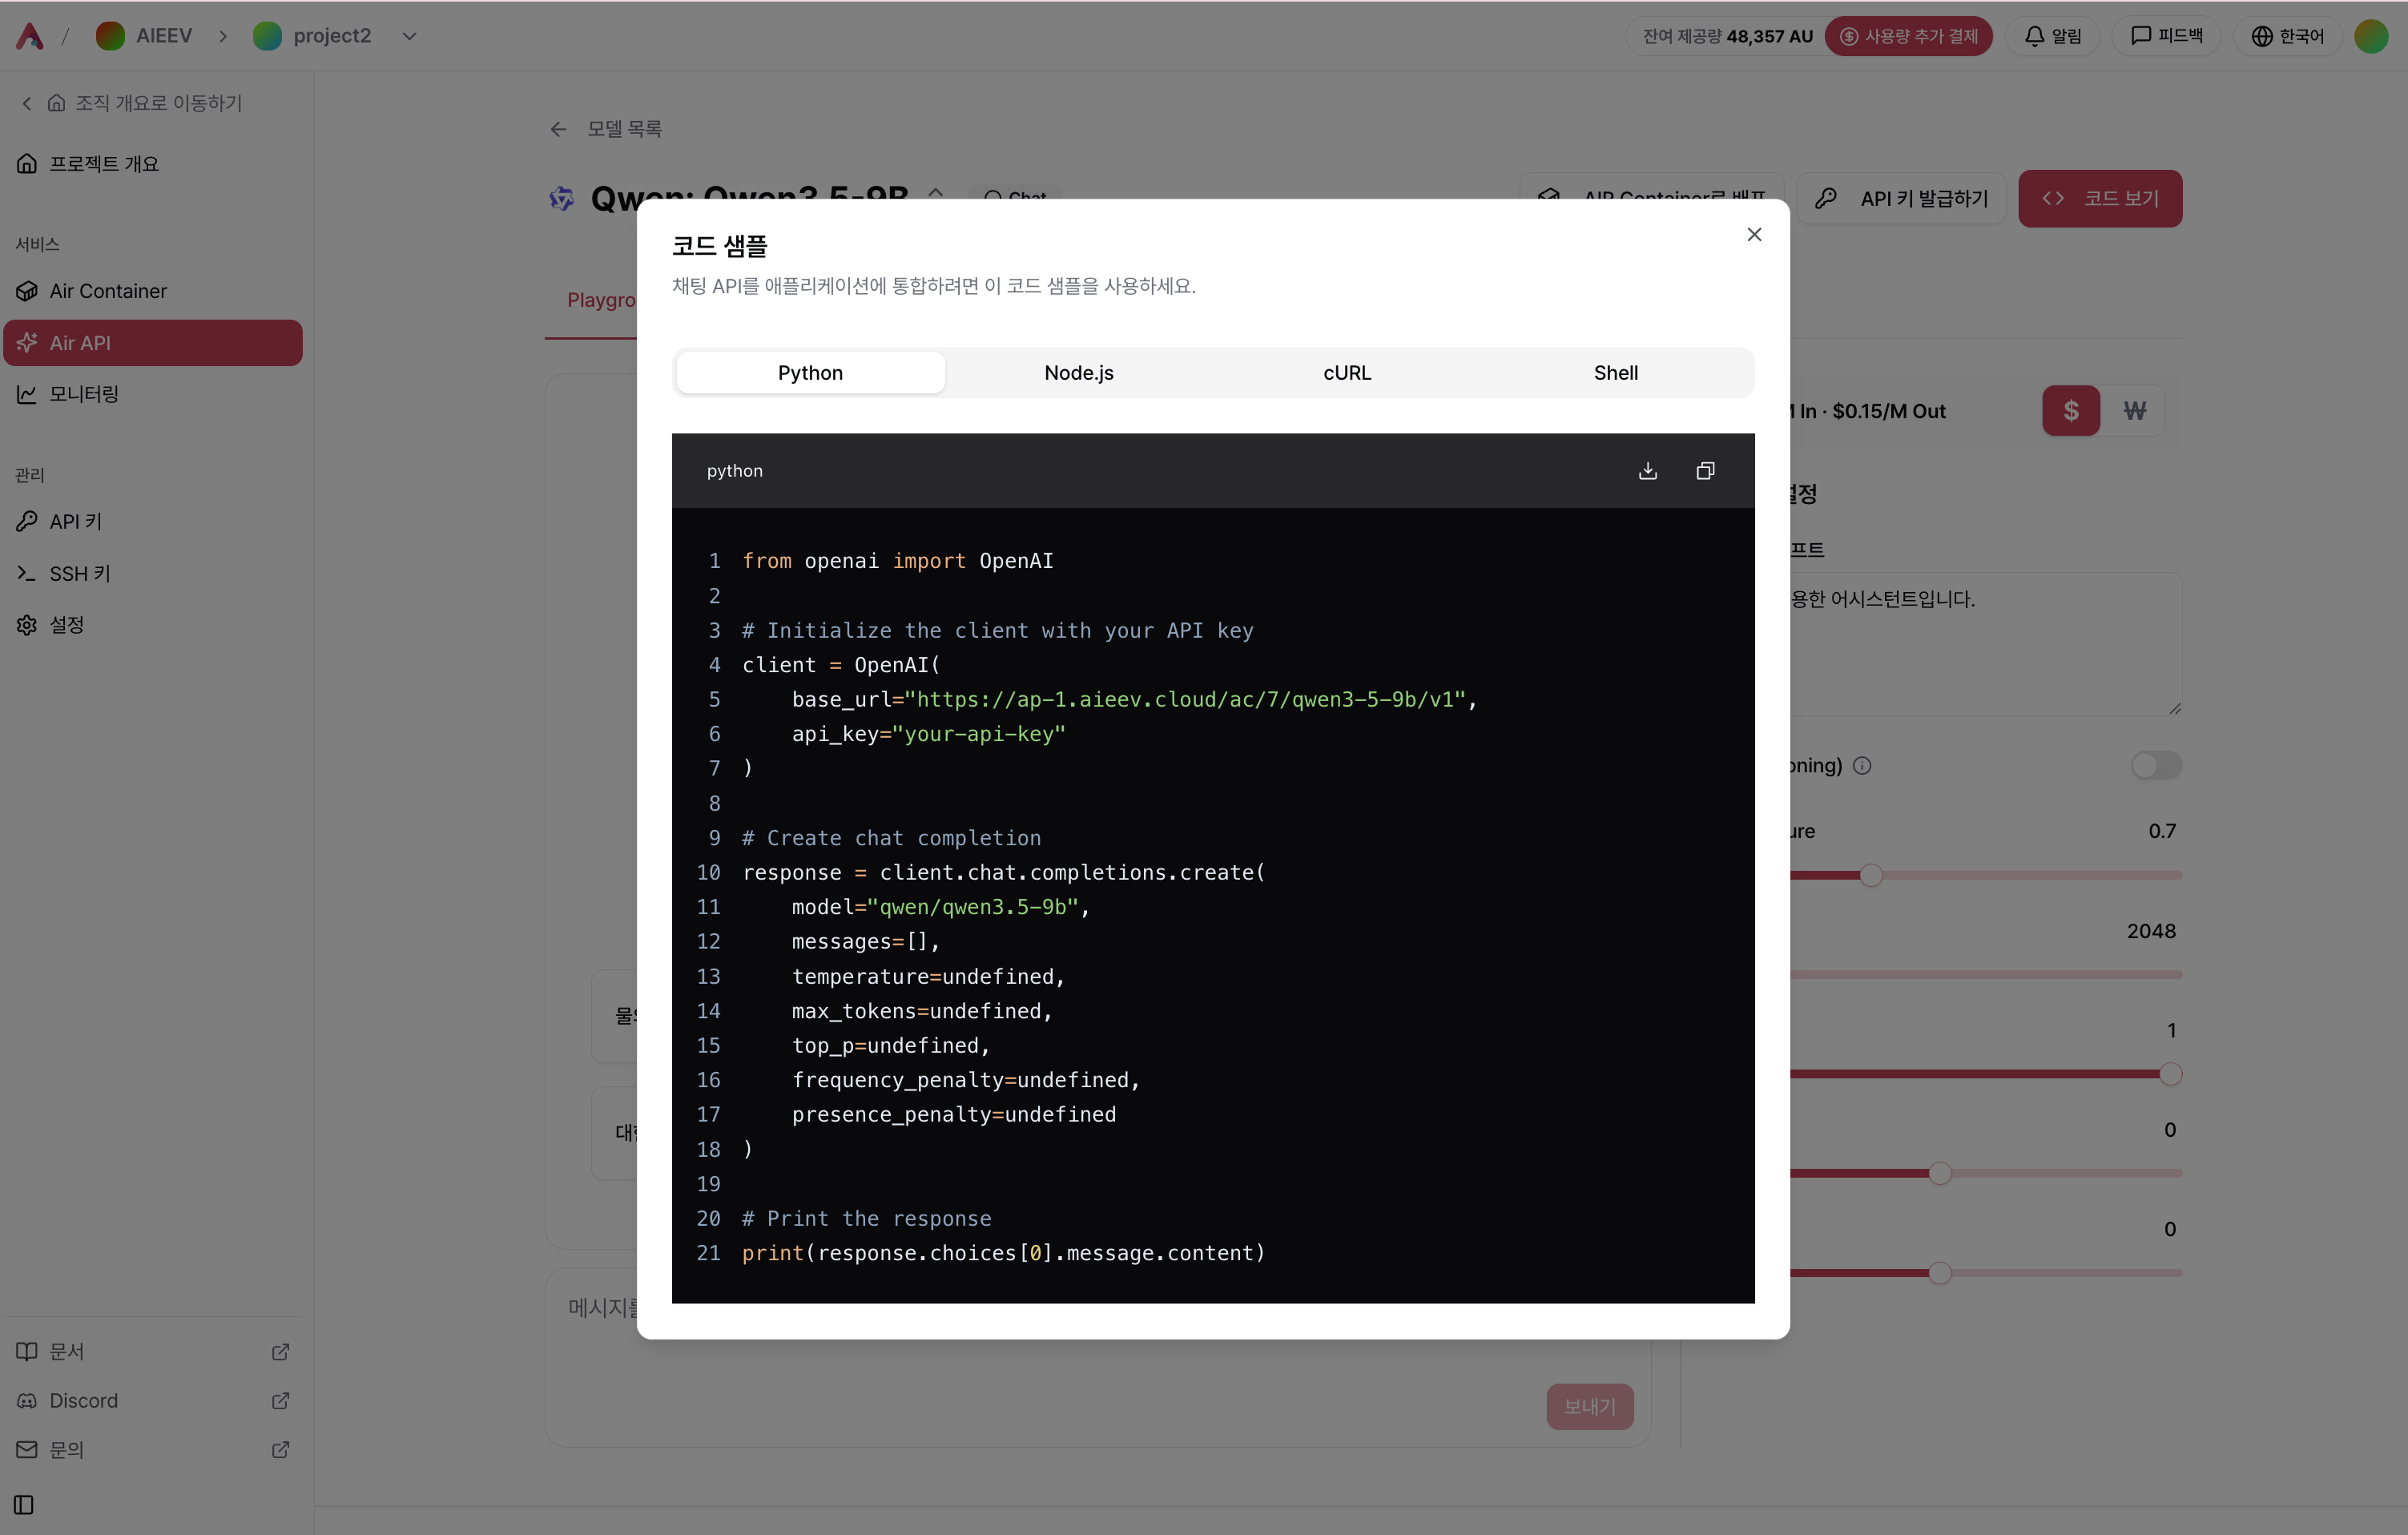Copy the python code to clipboard
Screen dimensions: 2408x1535
tap(1706, 471)
